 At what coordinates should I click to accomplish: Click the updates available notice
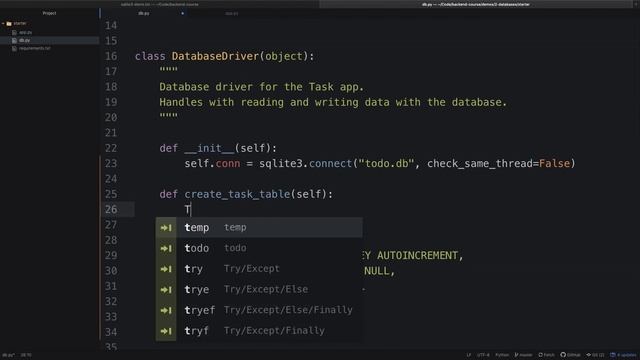[623, 355]
